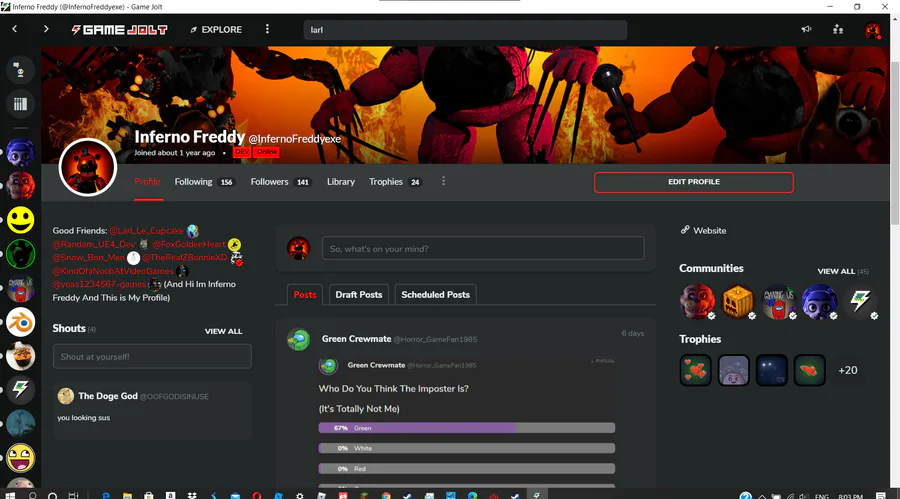Open the Green Crewmate post author link
The width and height of the screenshot is (900, 499).
pos(356,339)
